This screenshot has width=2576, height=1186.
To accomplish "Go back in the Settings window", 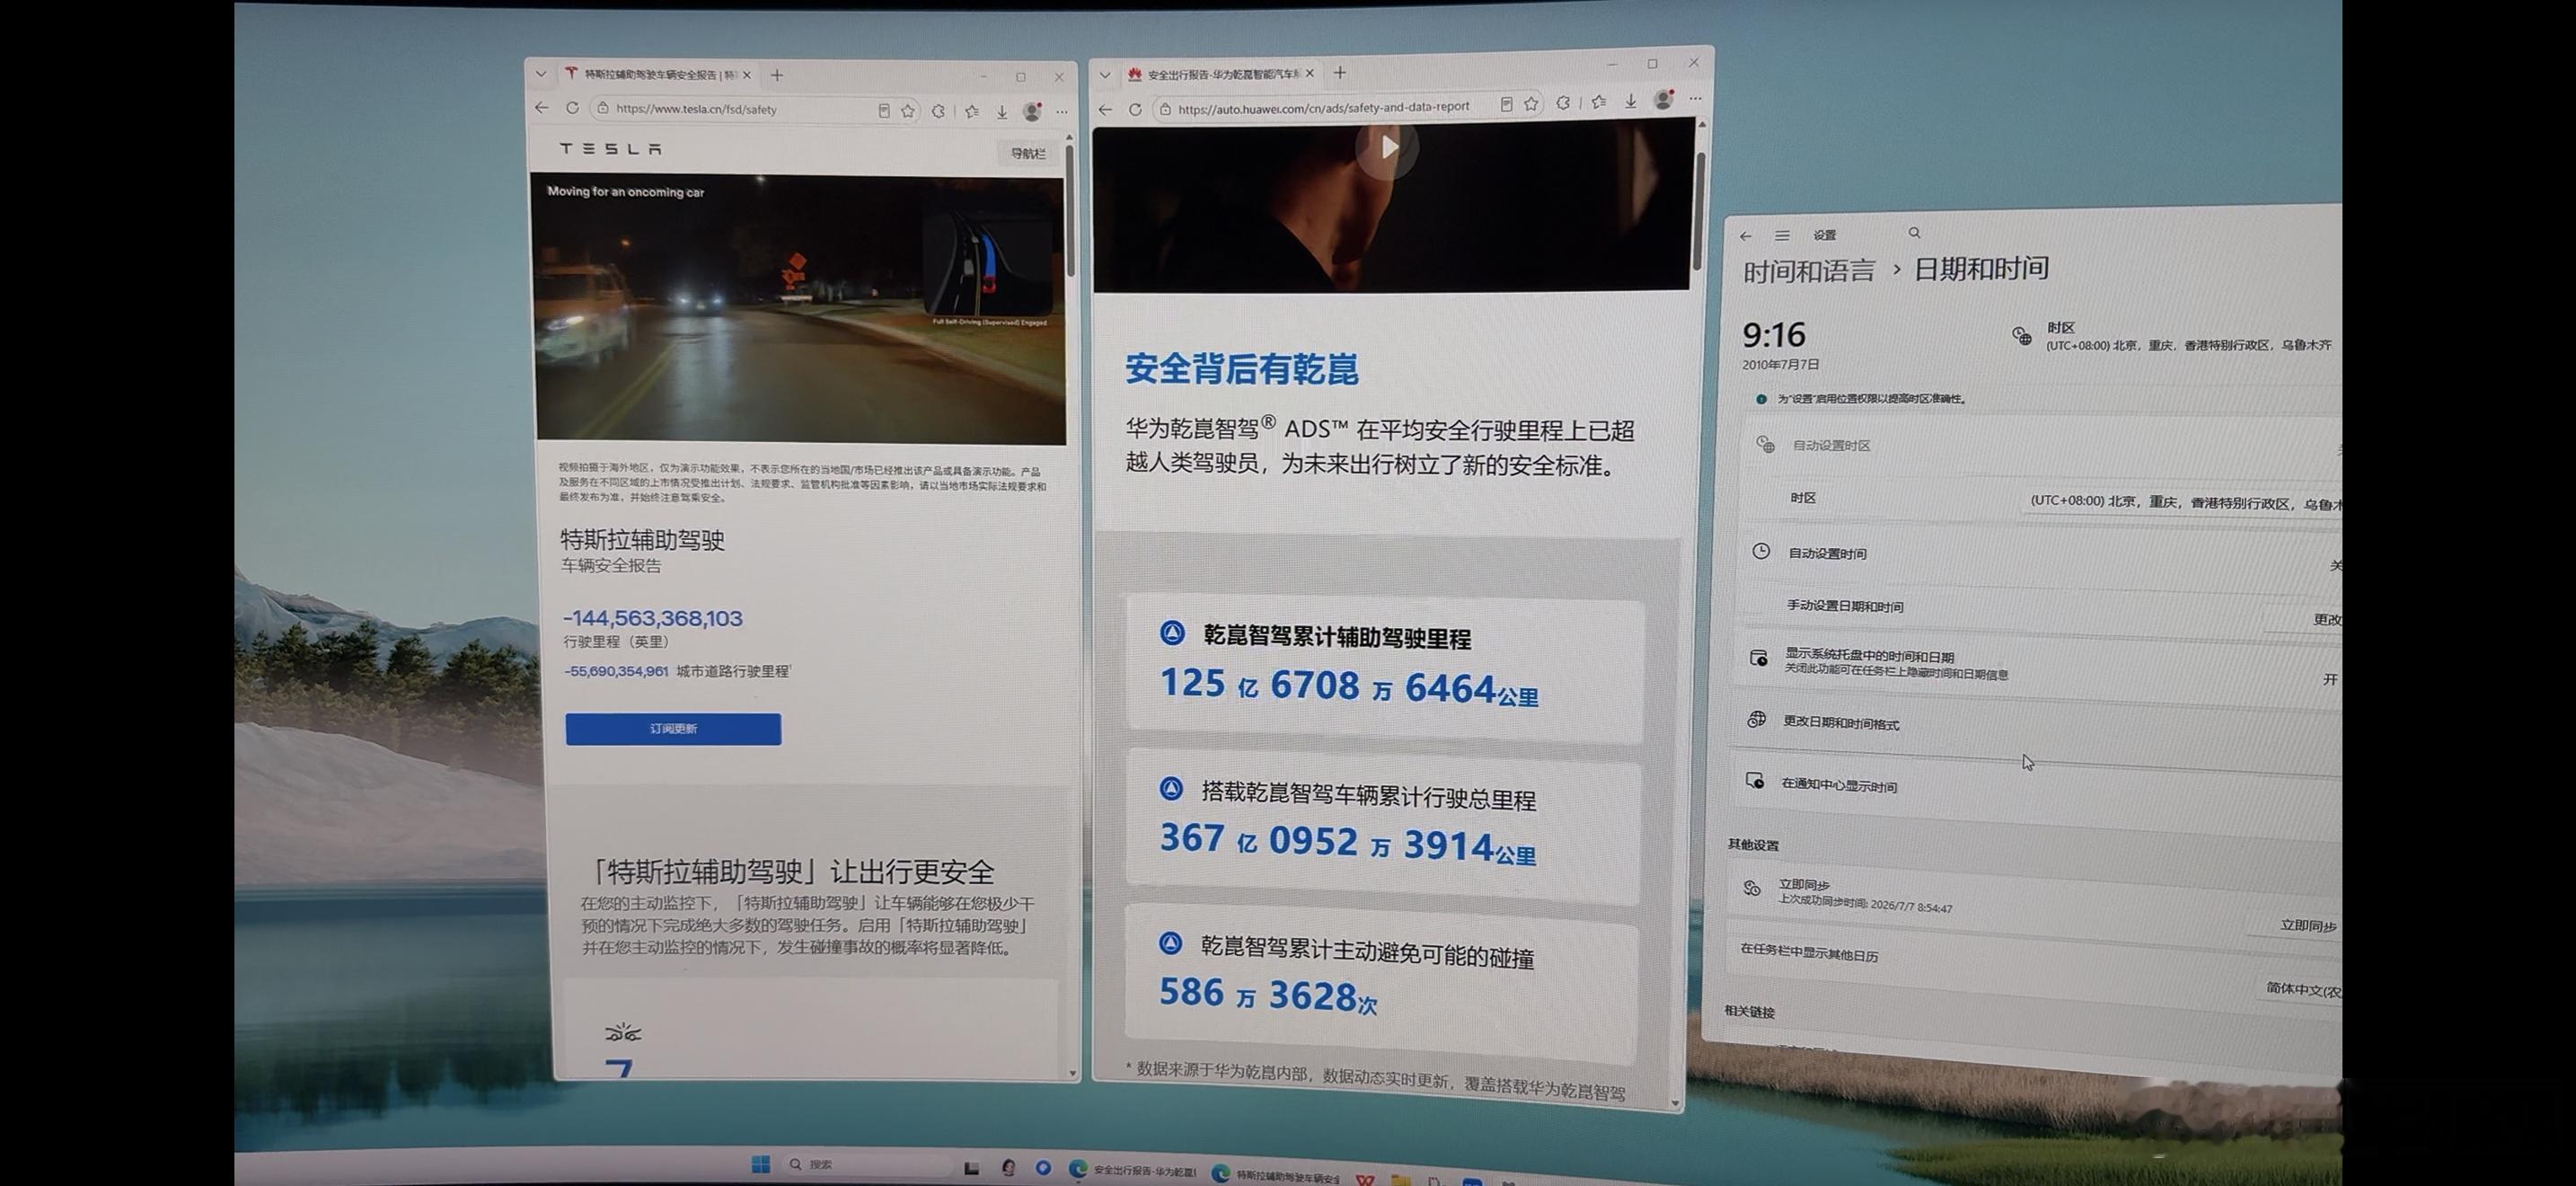I will click(x=1746, y=236).
